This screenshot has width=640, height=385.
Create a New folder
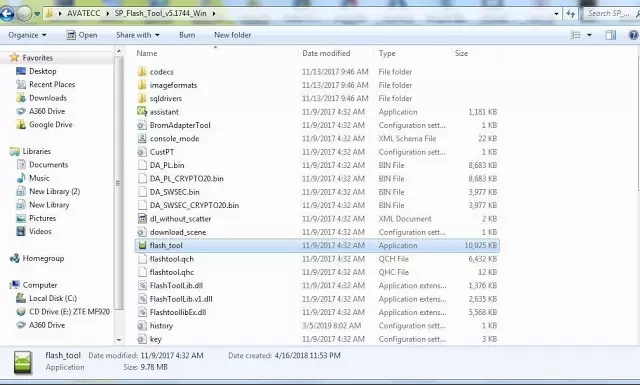point(233,35)
